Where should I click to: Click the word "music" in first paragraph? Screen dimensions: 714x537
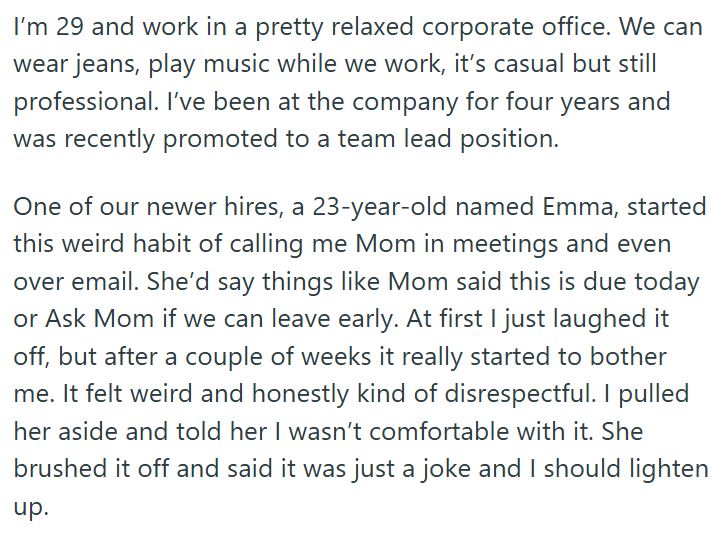pos(237,64)
